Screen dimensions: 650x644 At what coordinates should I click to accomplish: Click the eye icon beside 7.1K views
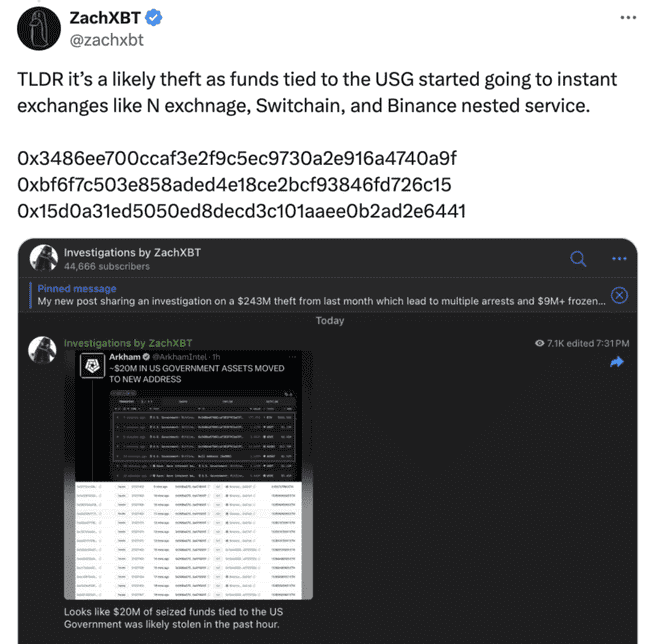(x=540, y=343)
